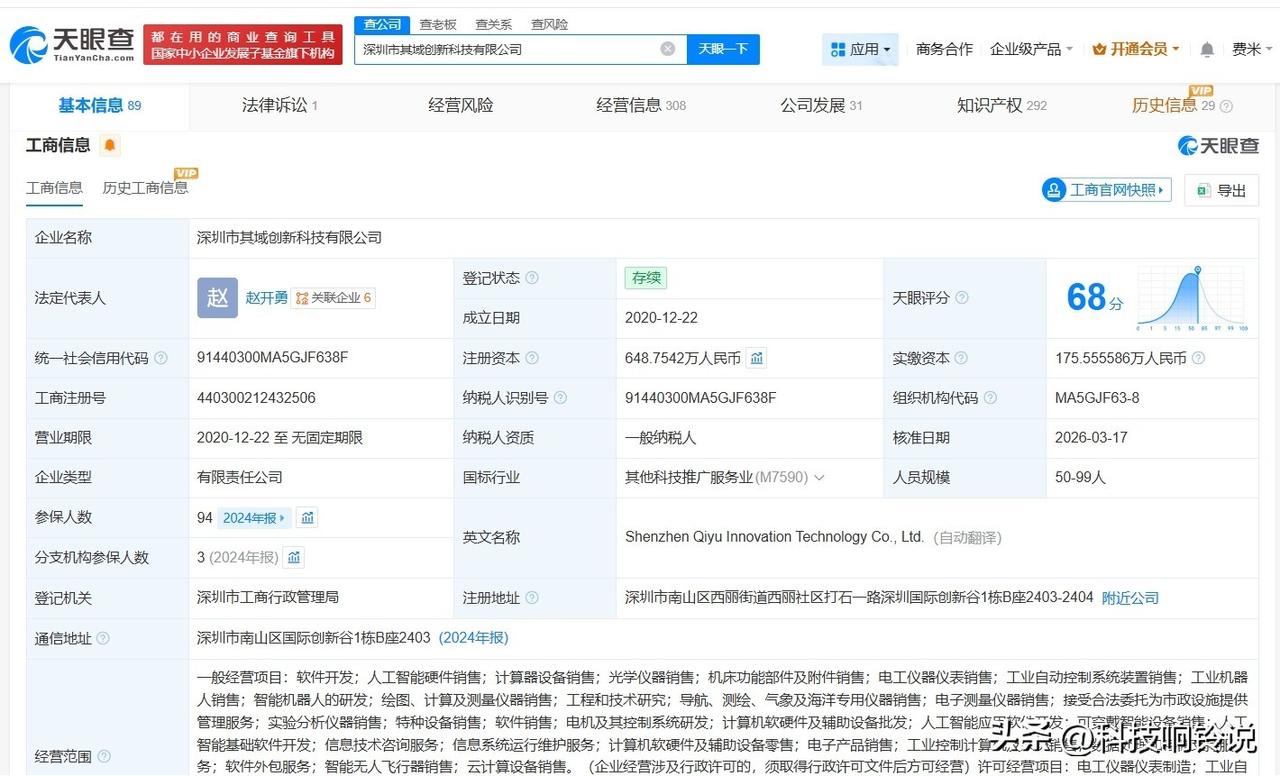Viewport: 1280px width, 776px height.
Task: Open help icon next to 注册地址
Action: tap(532, 598)
